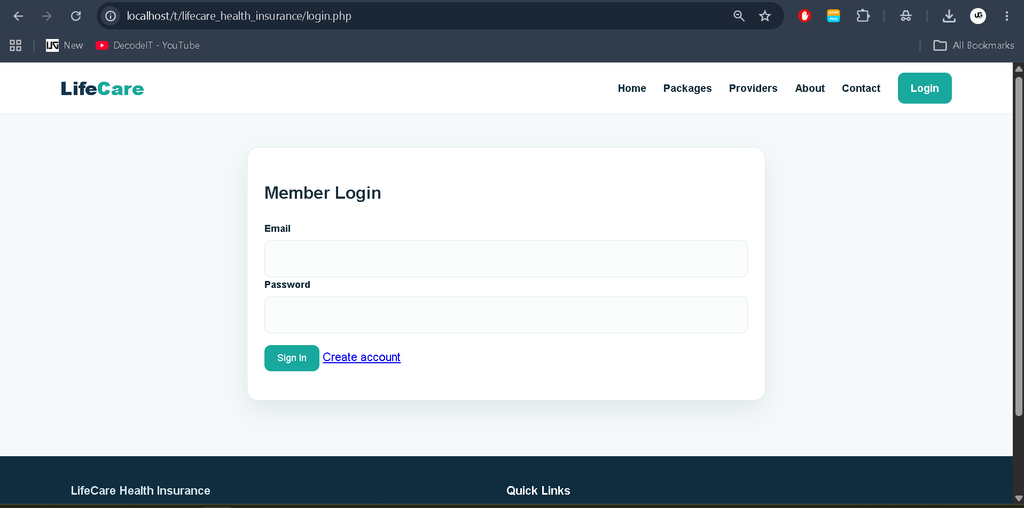Click the LifeCare logo

[x=103, y=89]
